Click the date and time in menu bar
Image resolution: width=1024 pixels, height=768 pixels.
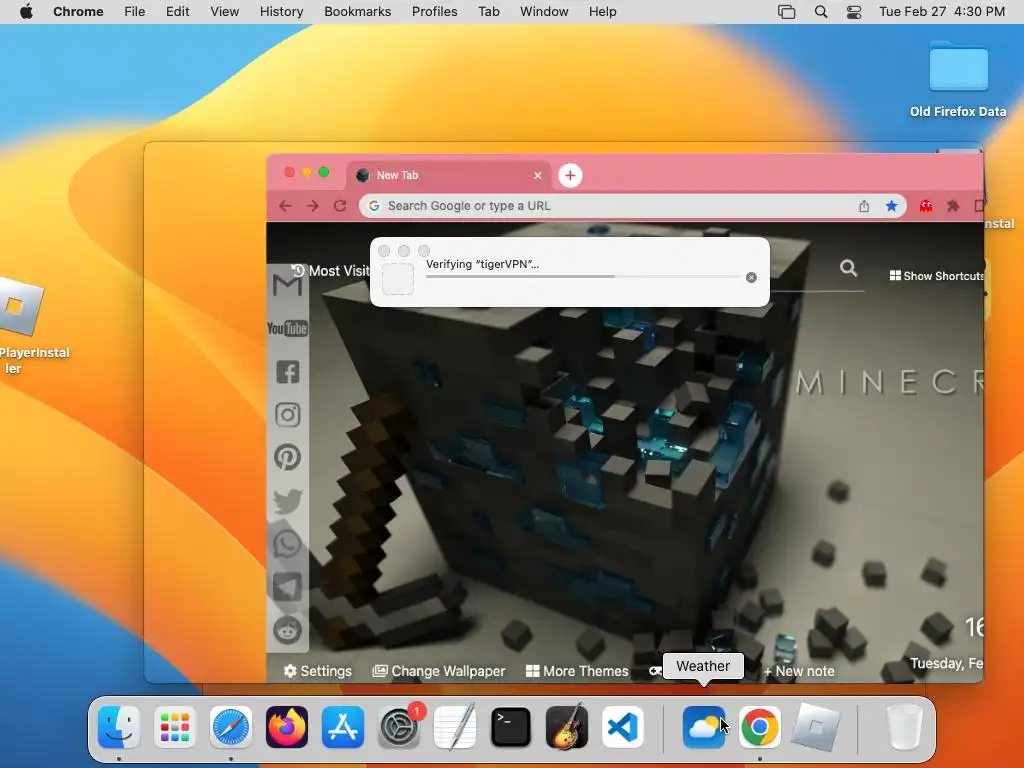tap(942, 12)
